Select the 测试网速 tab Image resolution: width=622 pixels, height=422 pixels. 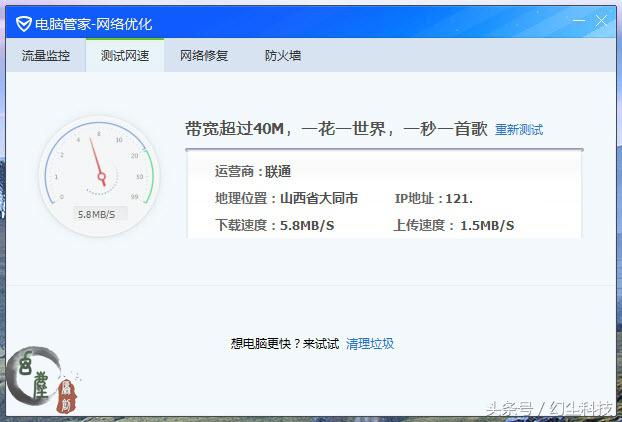(x=125, y=56)
